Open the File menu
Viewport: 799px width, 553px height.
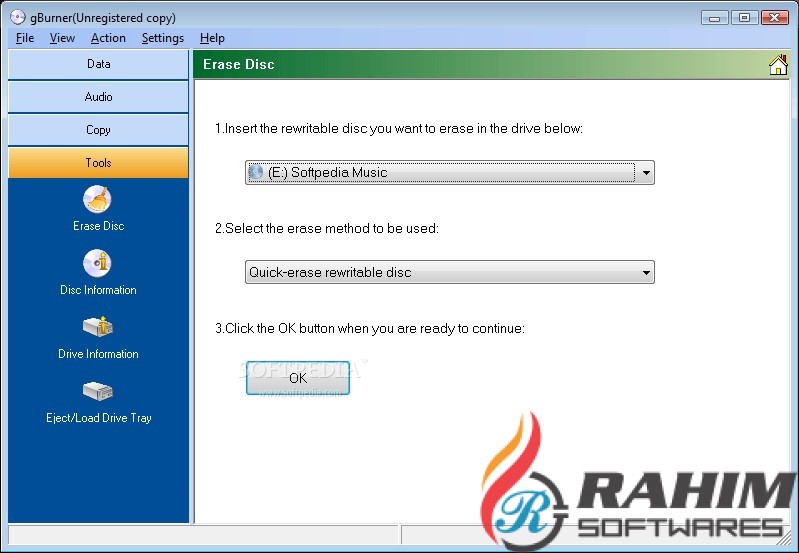[25, 38]
